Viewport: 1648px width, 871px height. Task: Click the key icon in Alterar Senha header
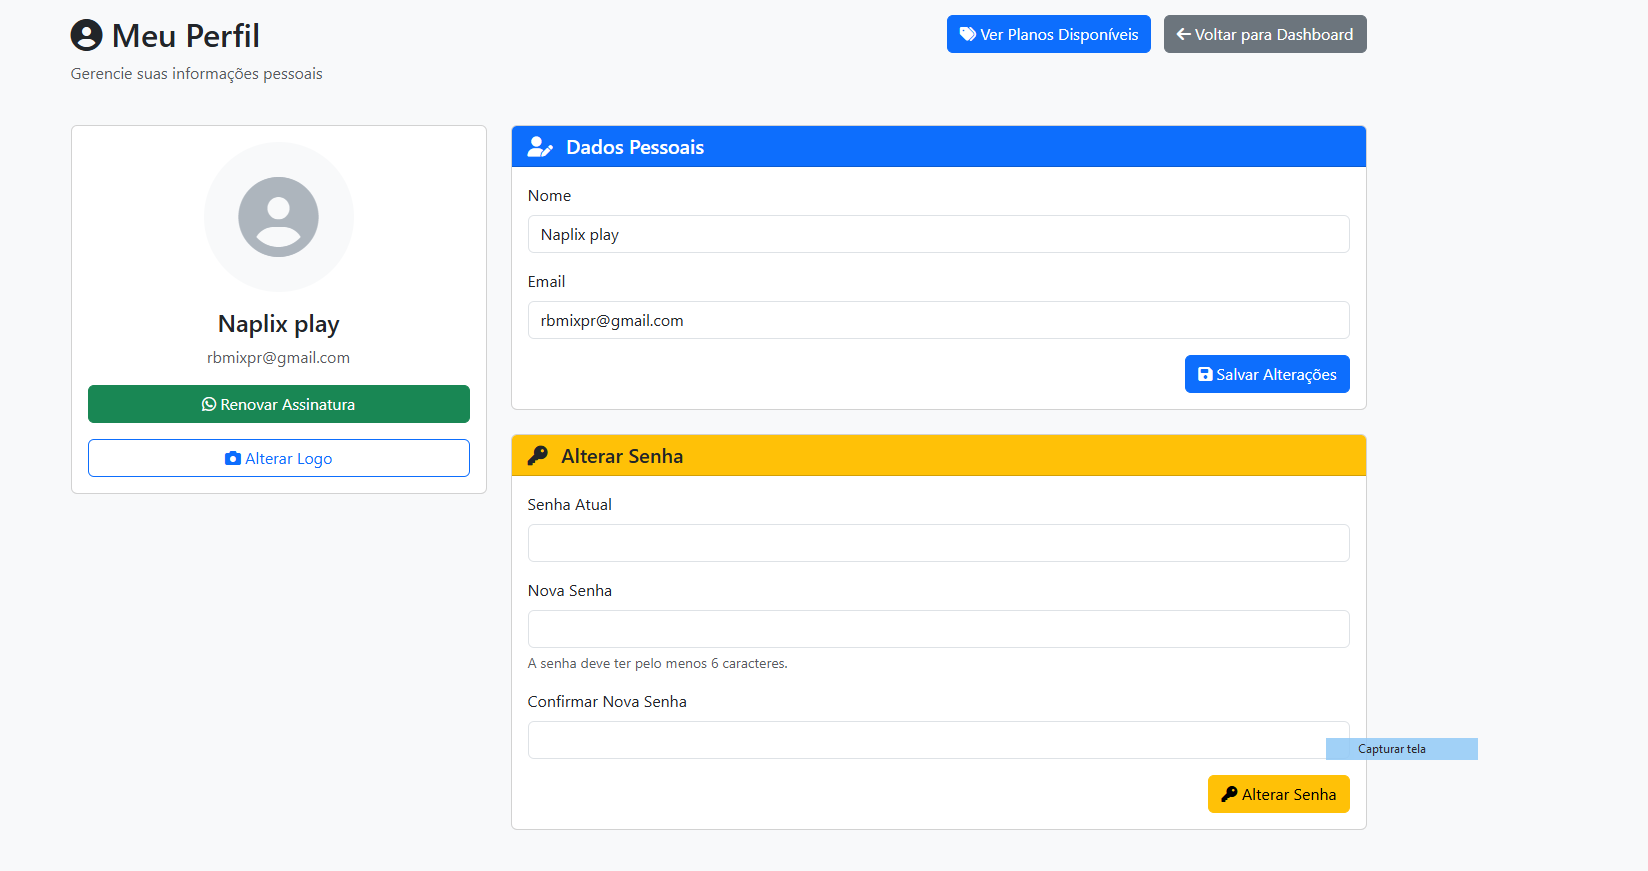pyautogui.click(x=538, y=456)
